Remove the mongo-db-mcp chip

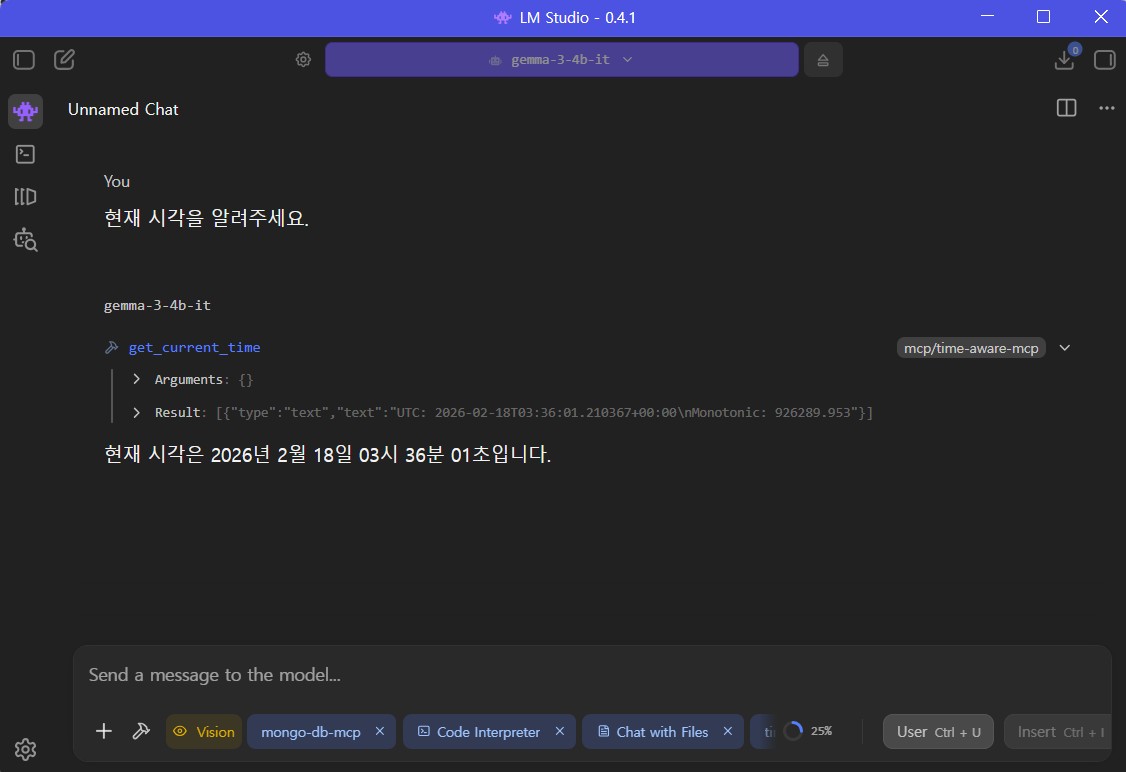pos(380,731)
